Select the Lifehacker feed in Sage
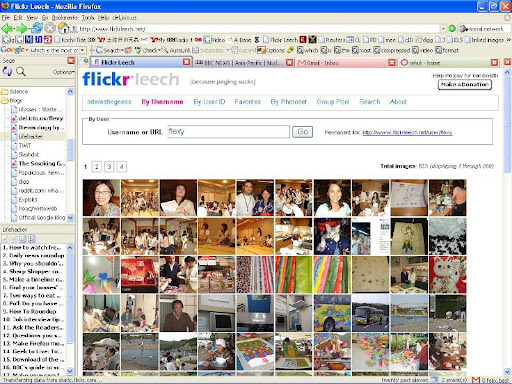This screenshot has height=384, width=512. click(x=31, y=137)
